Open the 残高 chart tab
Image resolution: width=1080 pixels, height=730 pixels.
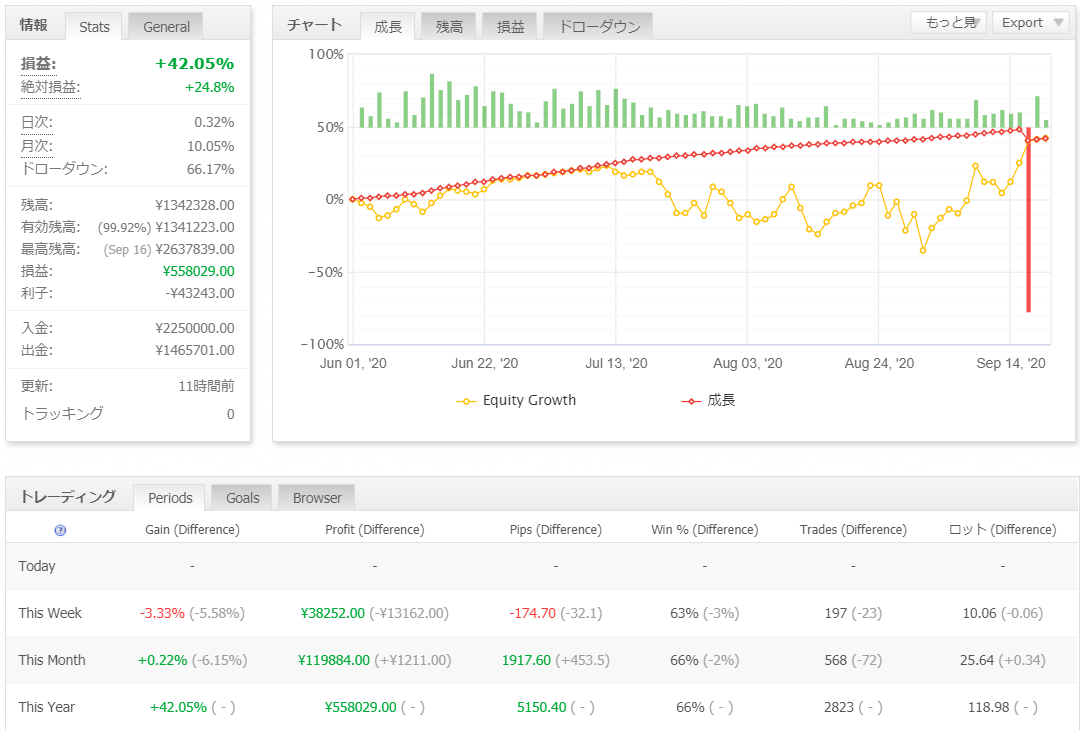pos(449,27)
